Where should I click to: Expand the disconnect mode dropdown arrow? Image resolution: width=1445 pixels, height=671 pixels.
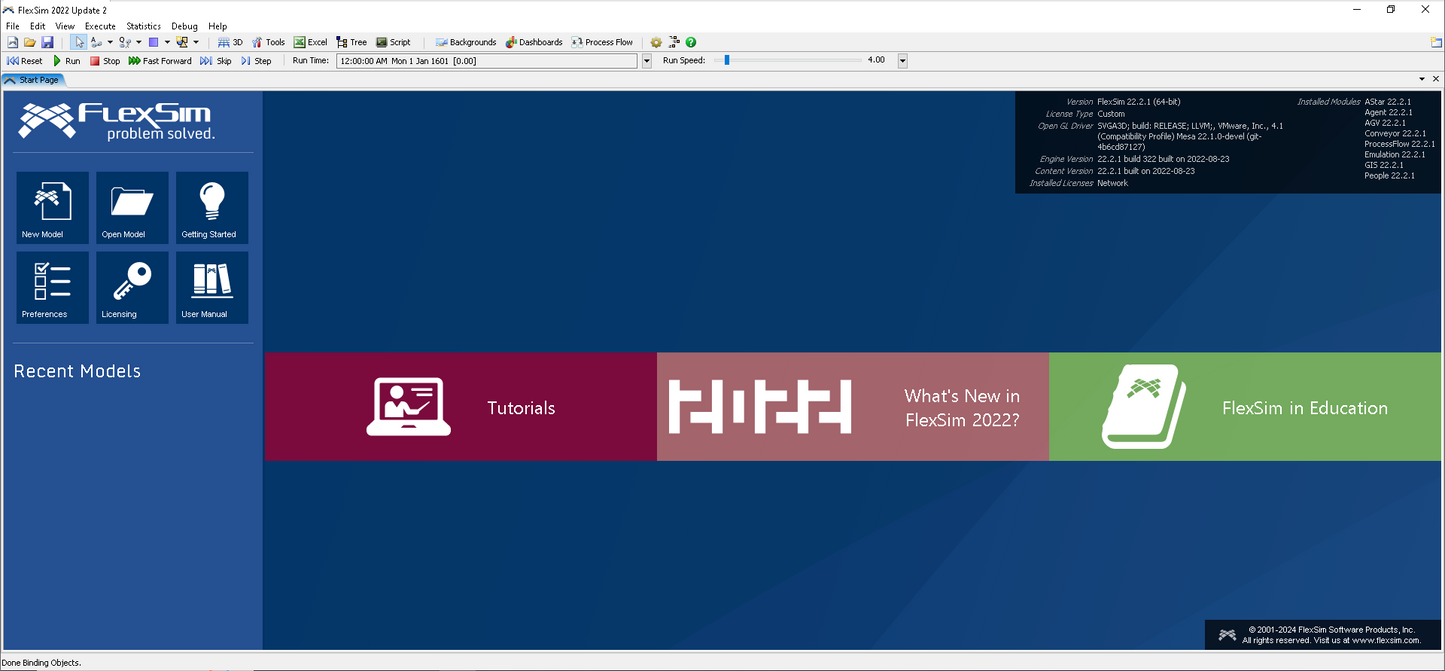tap(139, 42)
